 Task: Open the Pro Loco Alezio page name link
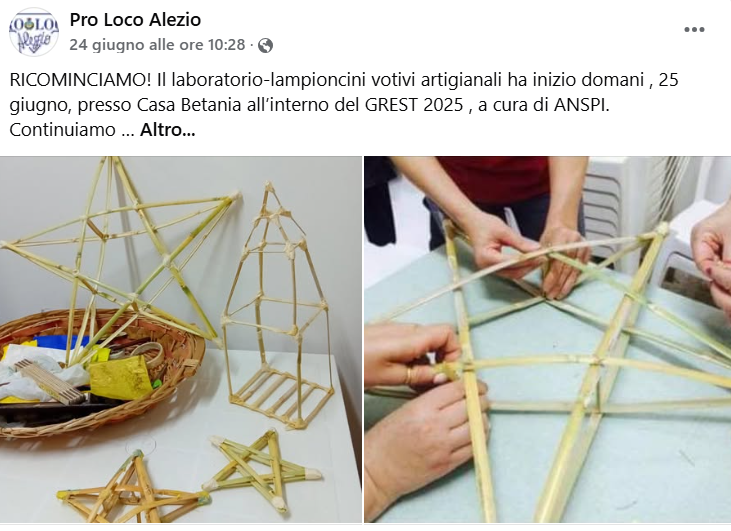click(135, 20)
